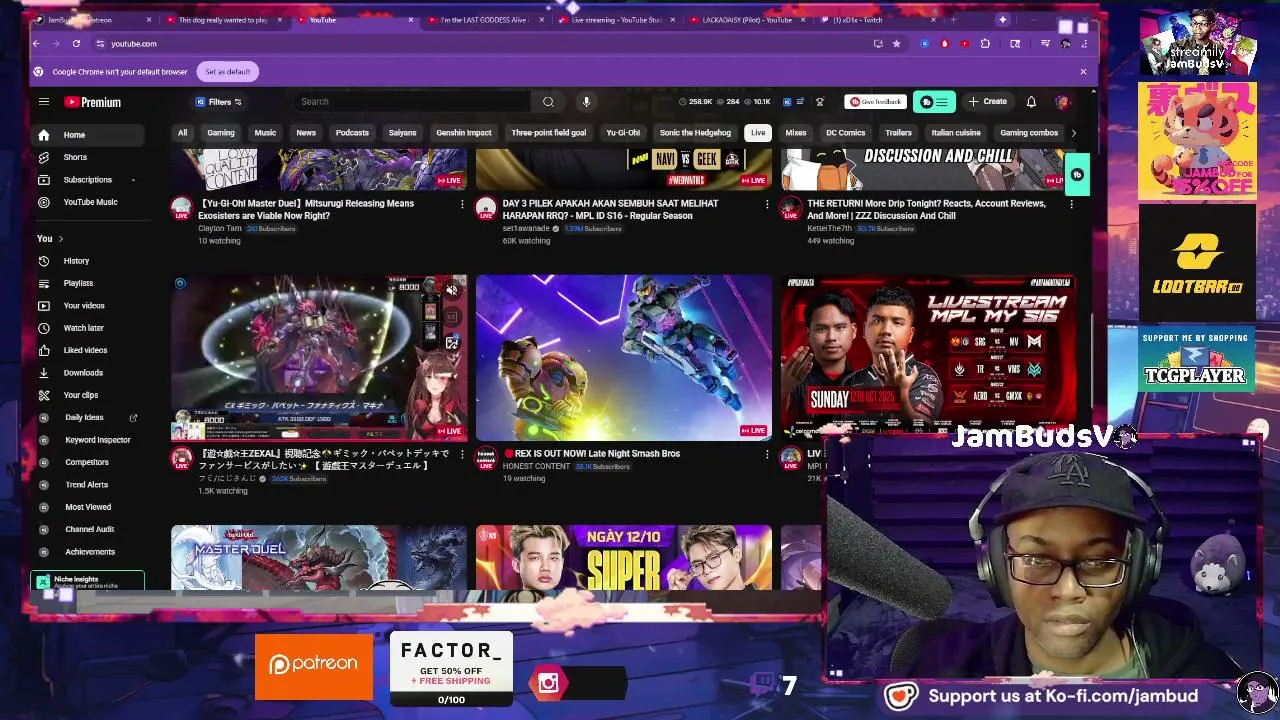Select the Three-point field goal chip
Screen dimensions: 1280x720
548,133
